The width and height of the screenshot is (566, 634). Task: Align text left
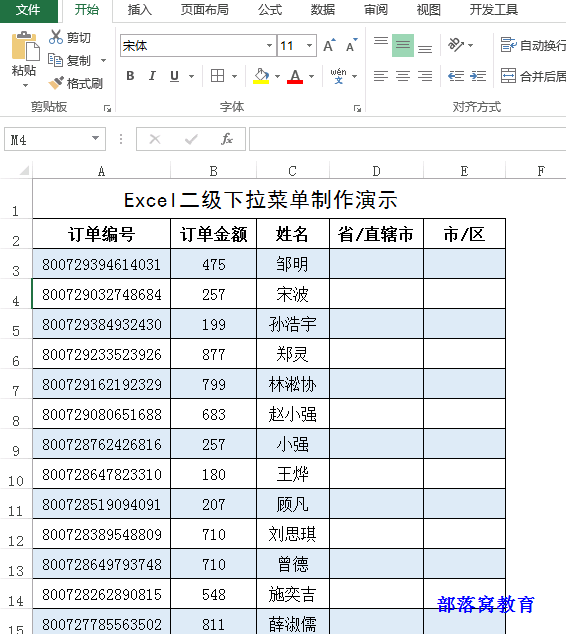point(380,76)
